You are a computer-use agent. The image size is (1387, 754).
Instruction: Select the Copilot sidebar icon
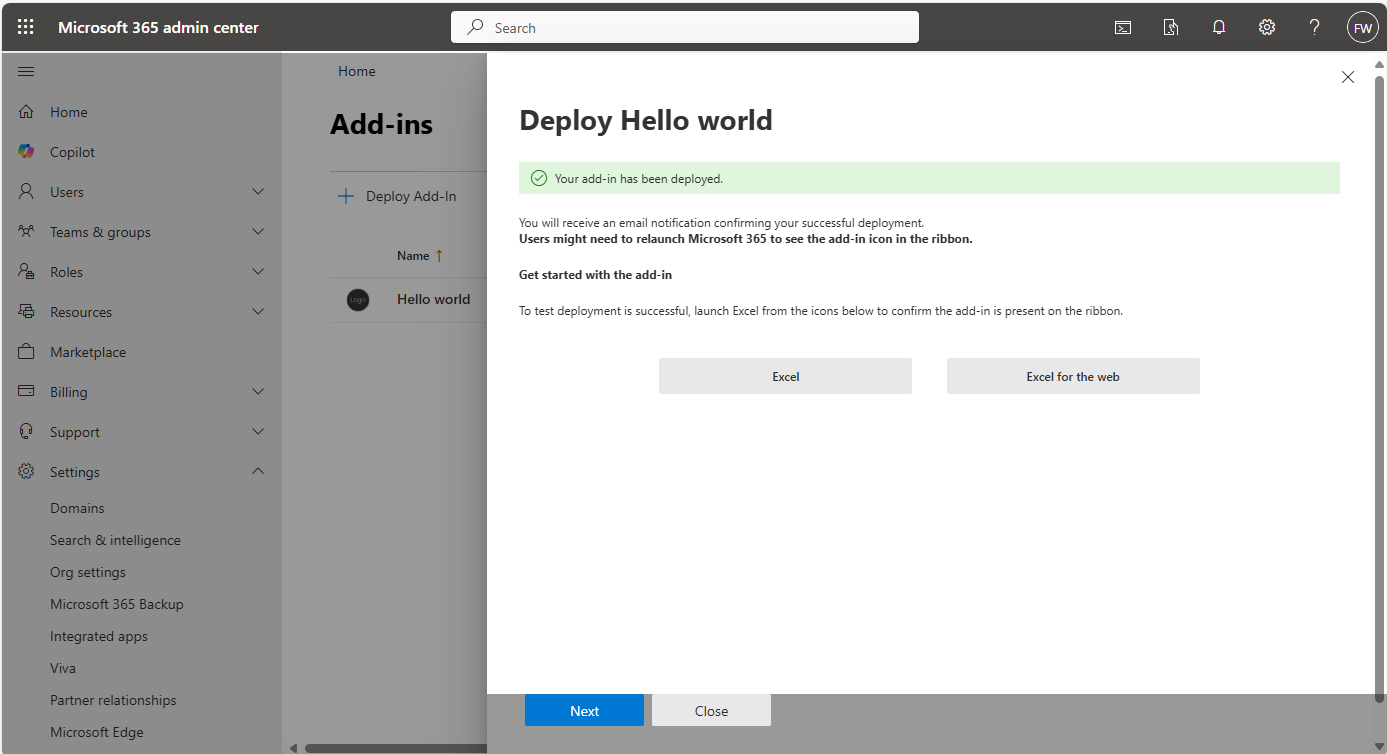(25, 151)
